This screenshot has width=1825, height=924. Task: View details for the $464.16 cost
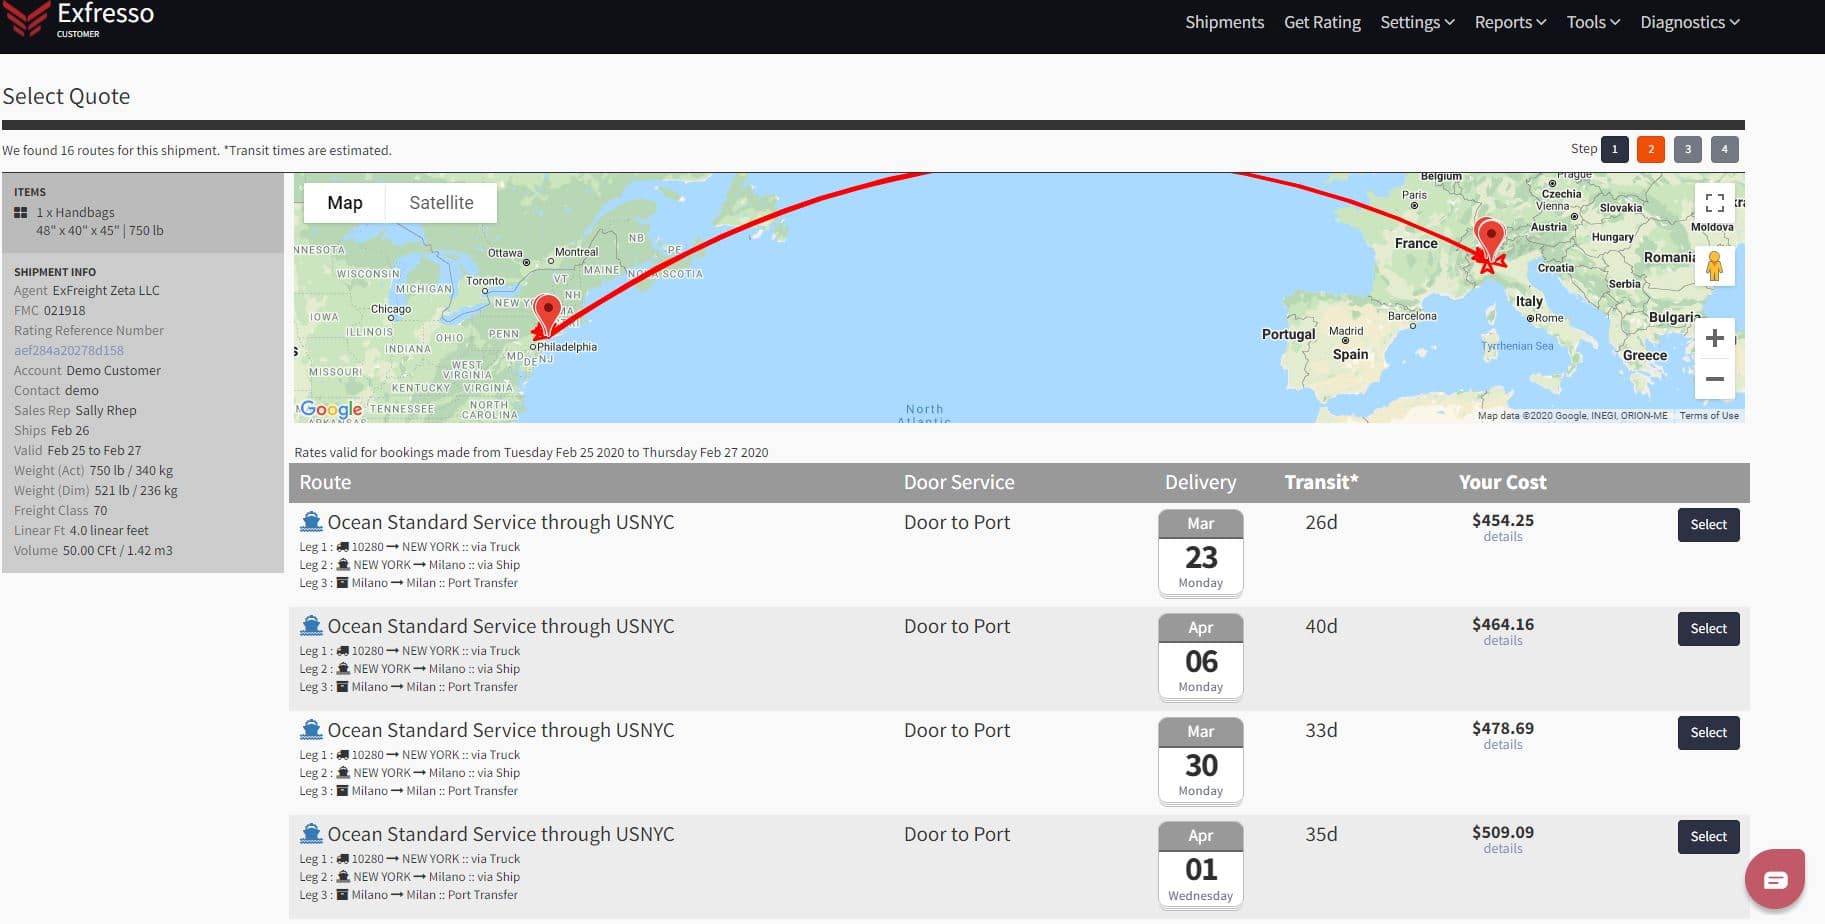click(1502, 641)
